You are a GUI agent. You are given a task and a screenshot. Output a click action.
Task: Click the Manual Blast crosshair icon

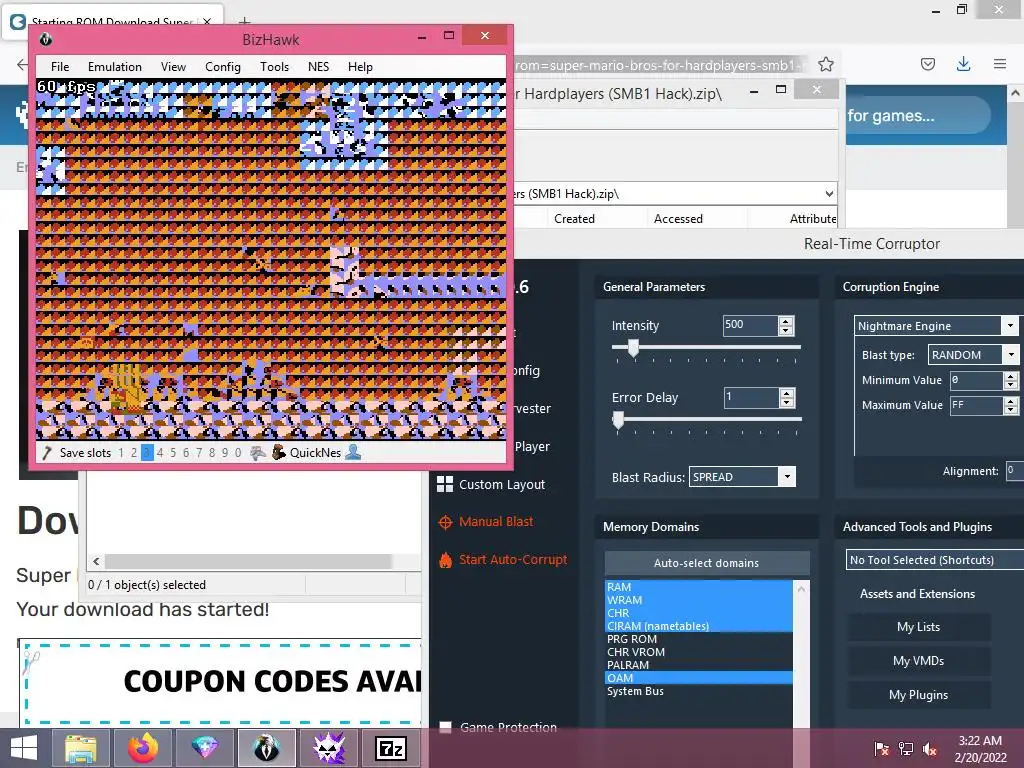[445, 522]
